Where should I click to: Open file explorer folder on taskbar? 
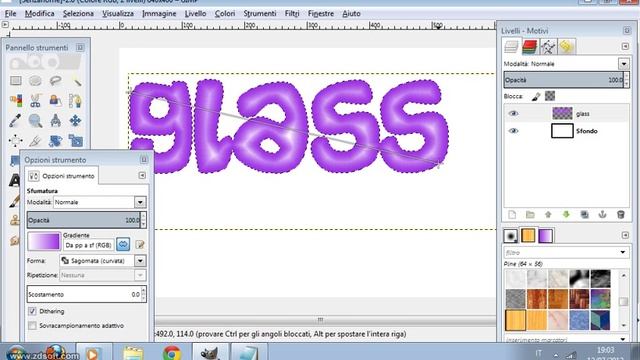[133, 353]
